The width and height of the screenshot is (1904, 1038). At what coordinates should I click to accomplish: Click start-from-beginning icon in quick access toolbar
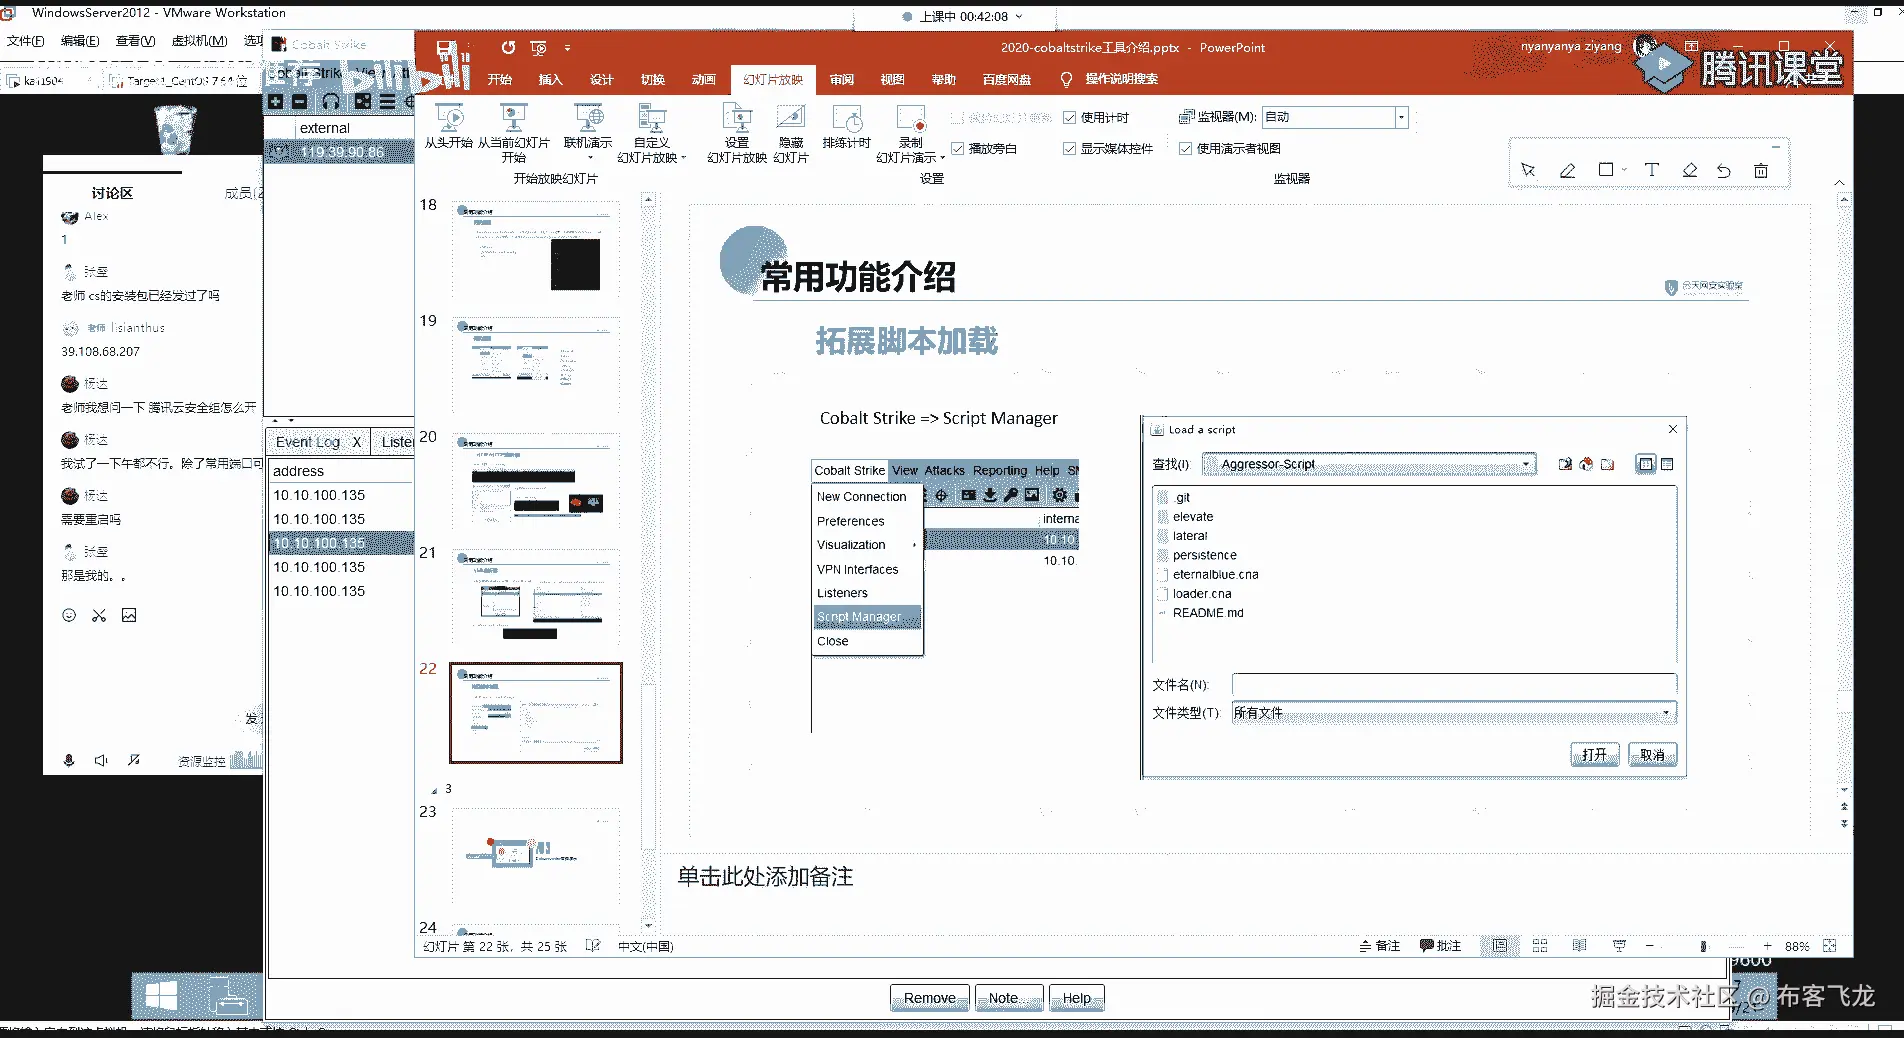pyautogui.click(x=538, y=48)
